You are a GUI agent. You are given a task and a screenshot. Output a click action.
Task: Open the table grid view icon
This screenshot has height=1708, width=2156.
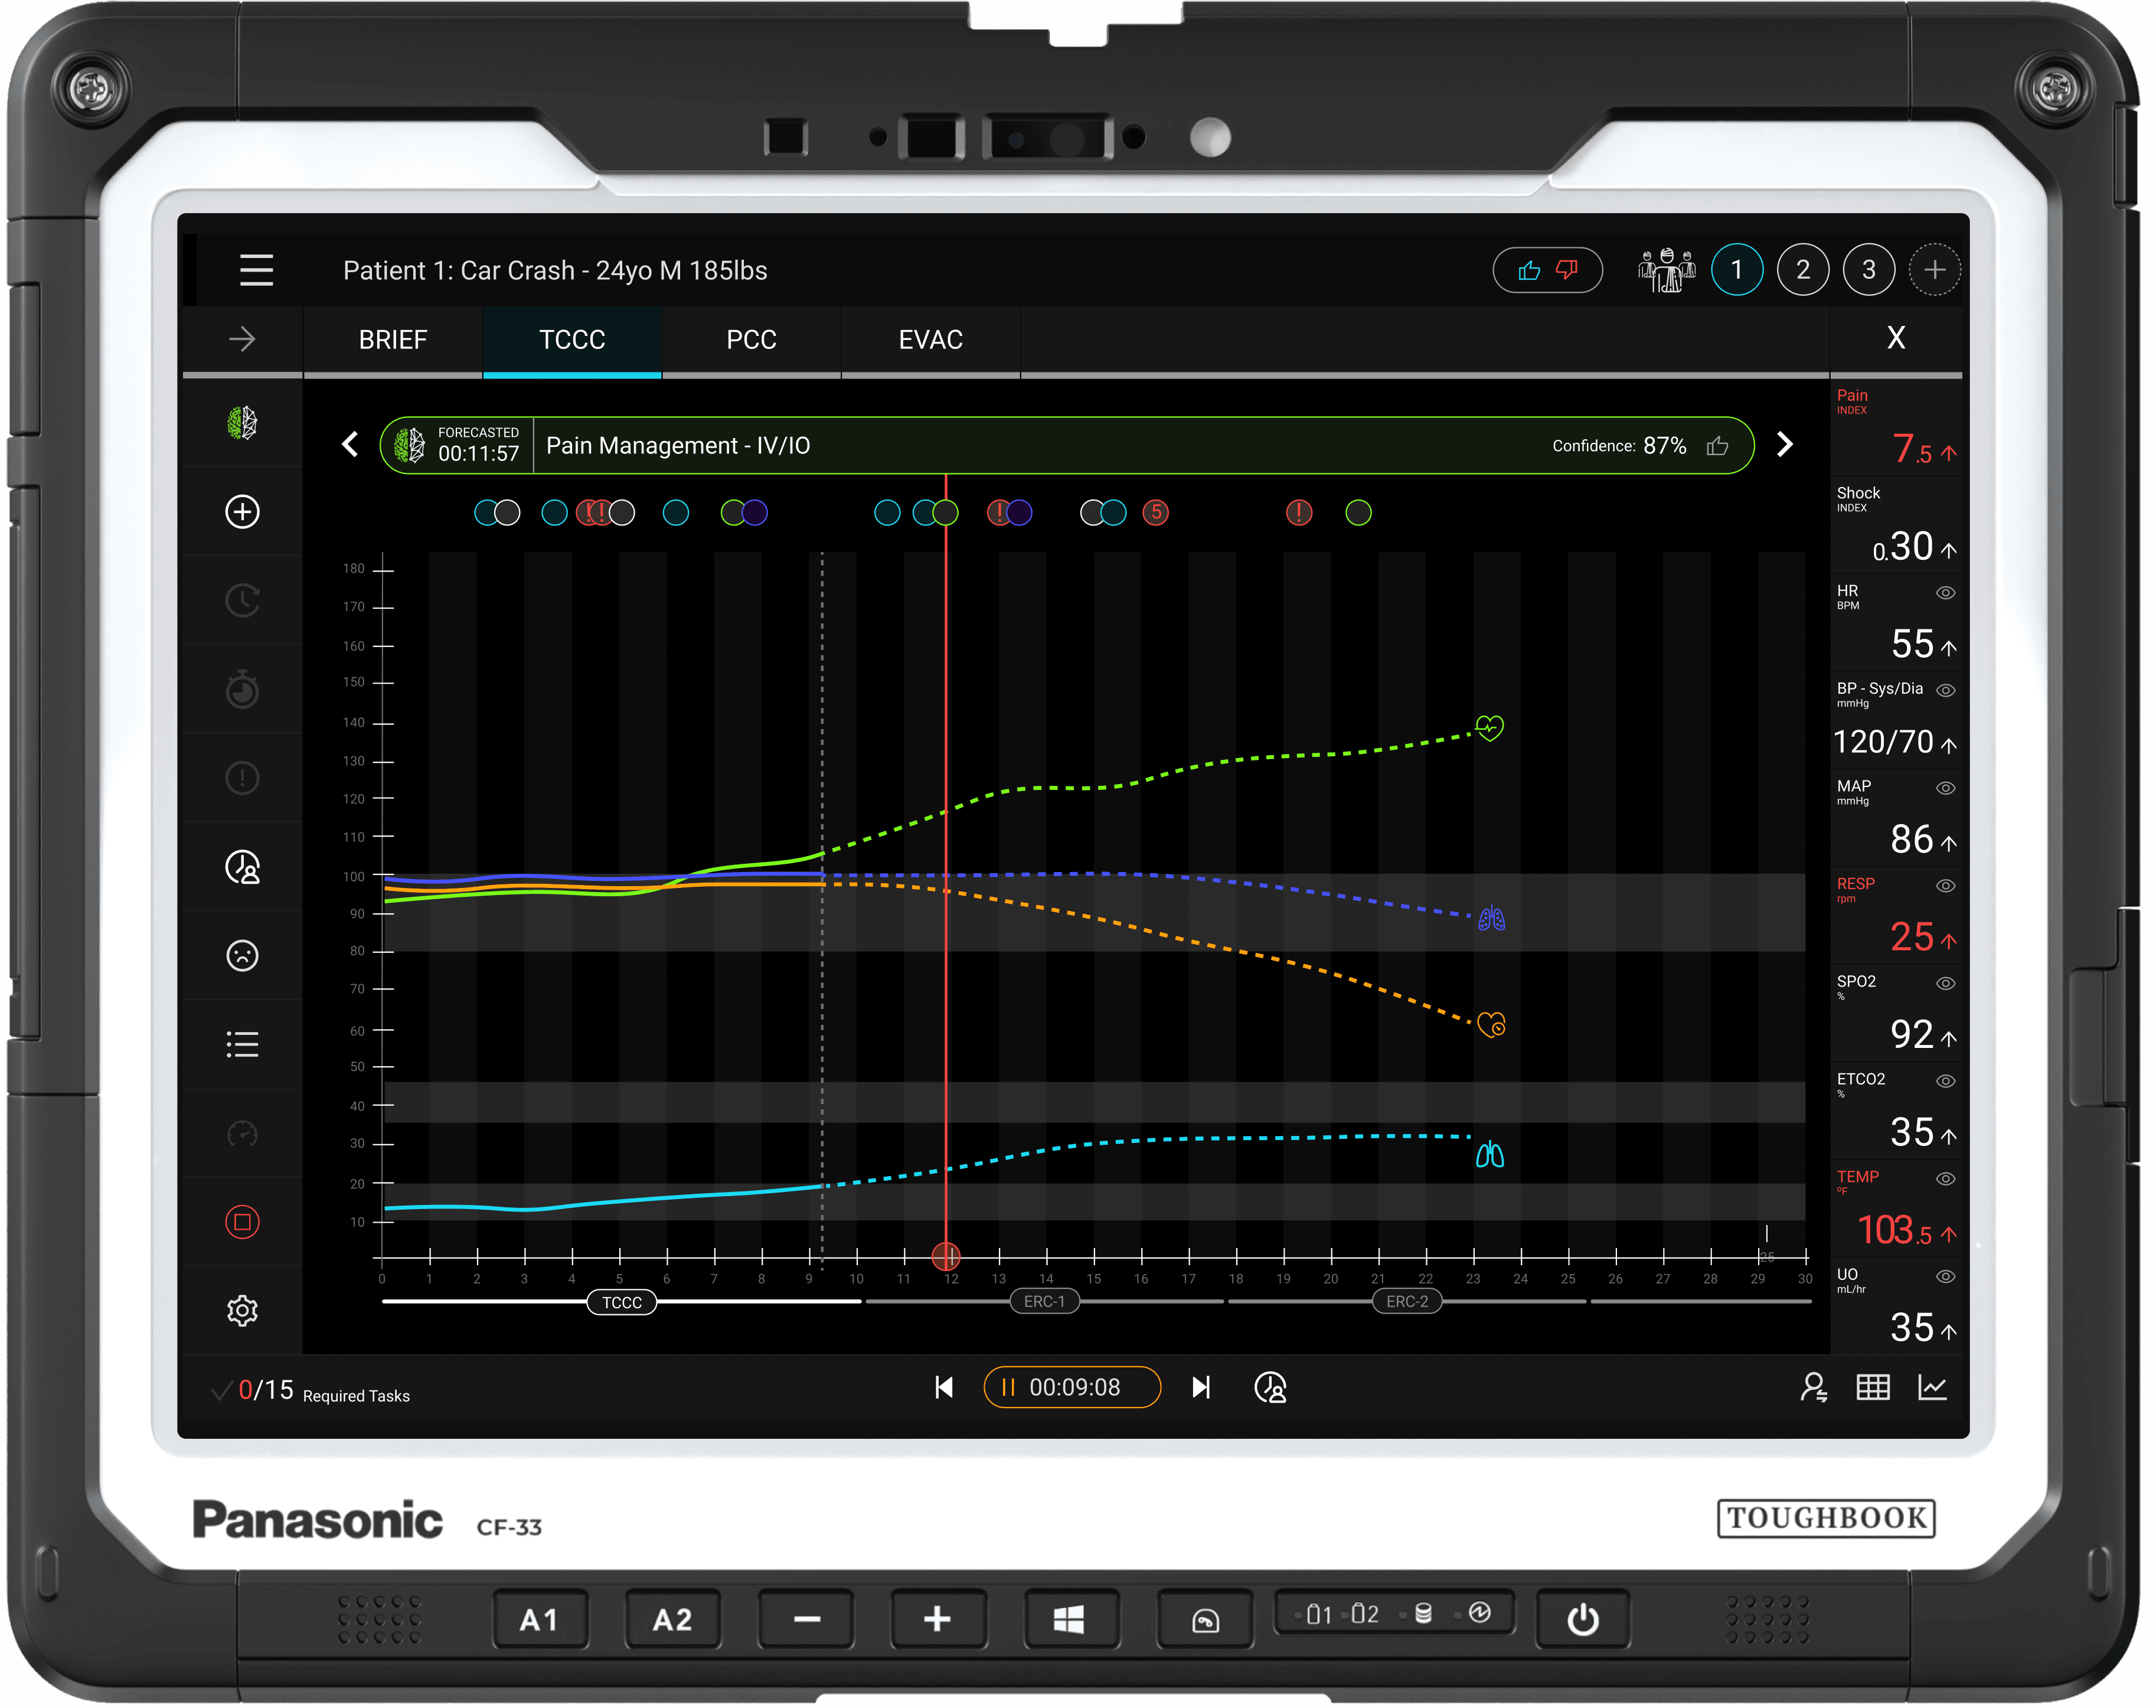[x=1872, y=1388]
